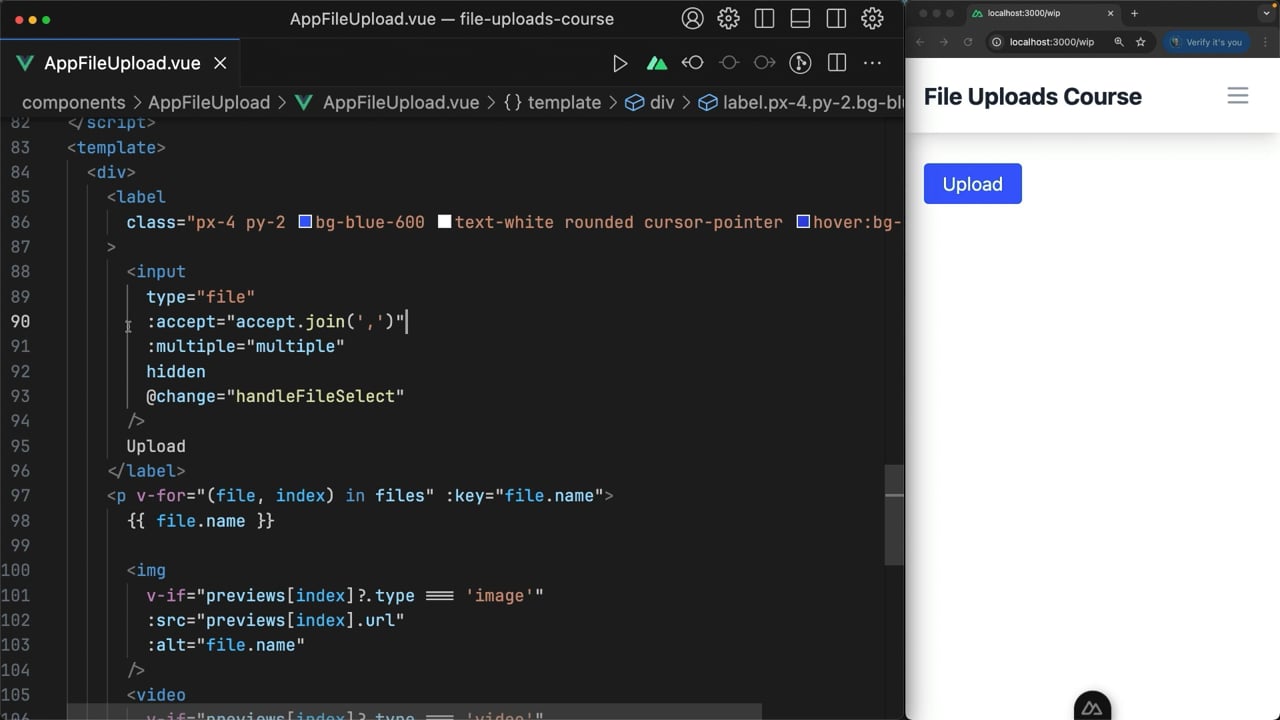
Task: Run the file with the play icon
Action: tap(620, 63)
